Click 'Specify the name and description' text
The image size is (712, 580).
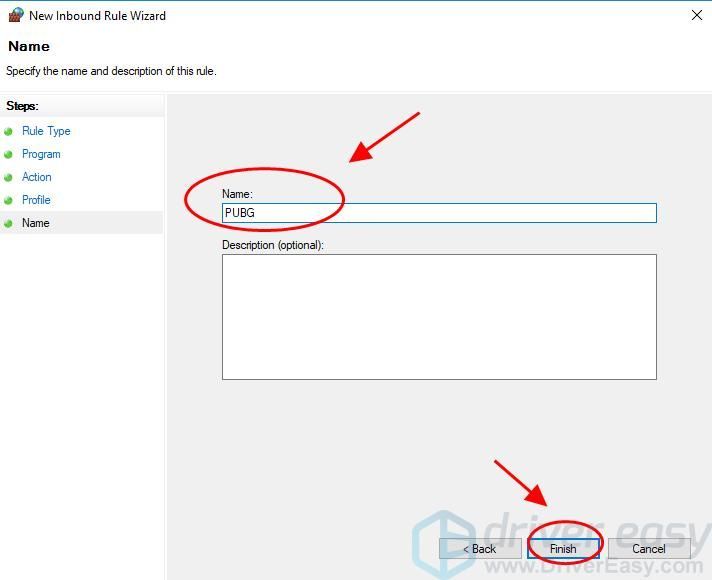pyautogui.click(x=111, y=71)
